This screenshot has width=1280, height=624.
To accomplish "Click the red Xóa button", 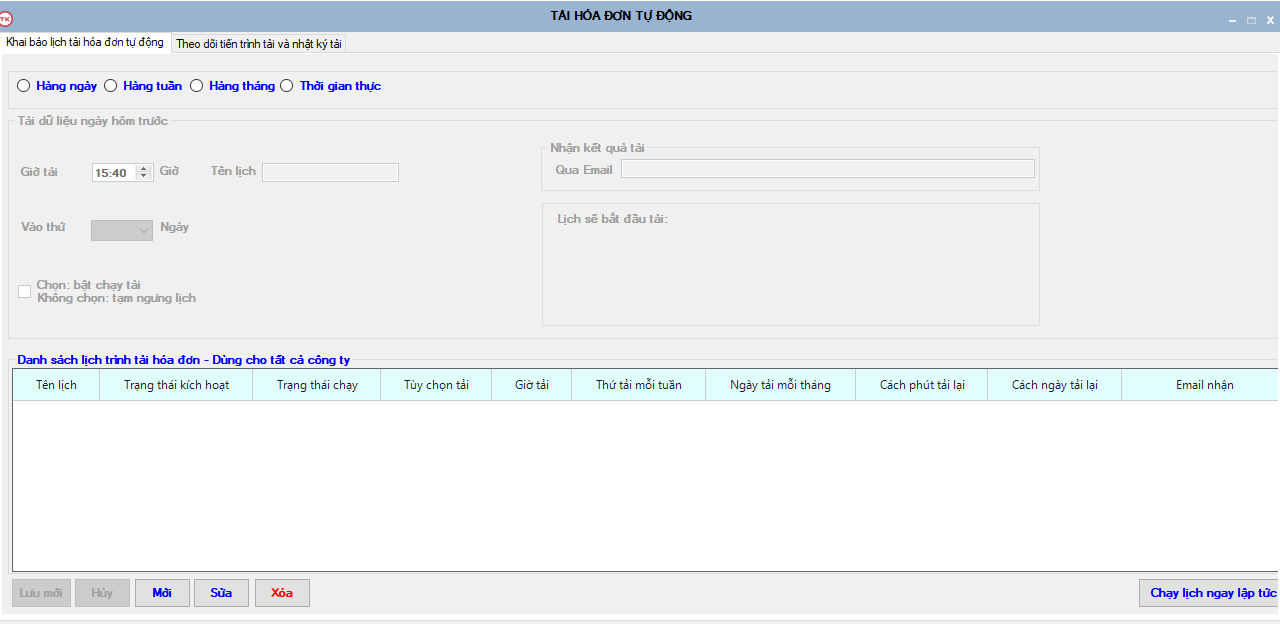I will click(282, 593).
